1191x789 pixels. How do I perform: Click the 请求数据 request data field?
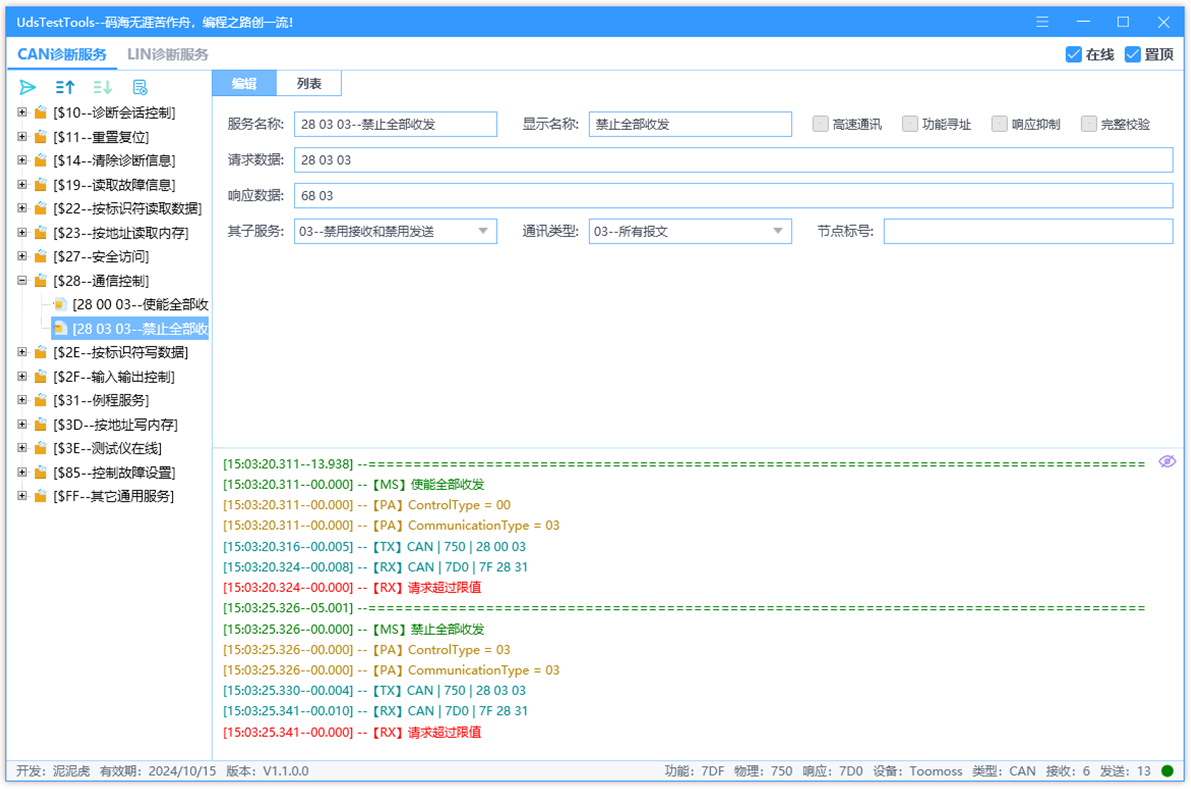pos(734,160)
